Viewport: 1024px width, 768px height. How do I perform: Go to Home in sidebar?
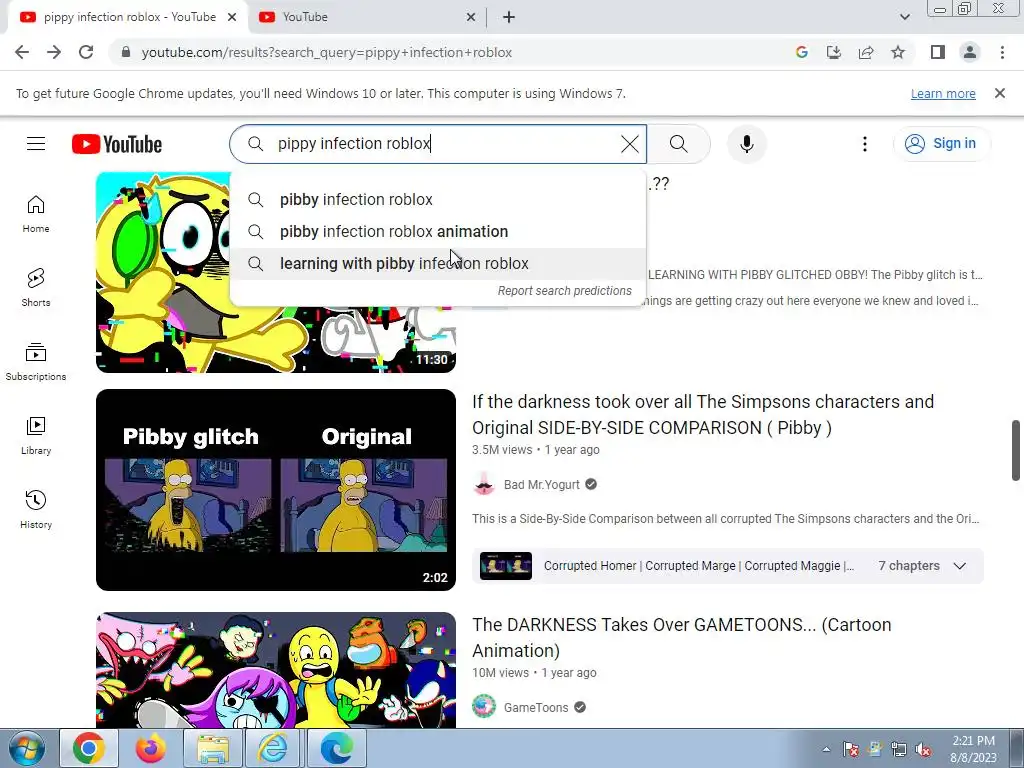click(x=36, y=214)
